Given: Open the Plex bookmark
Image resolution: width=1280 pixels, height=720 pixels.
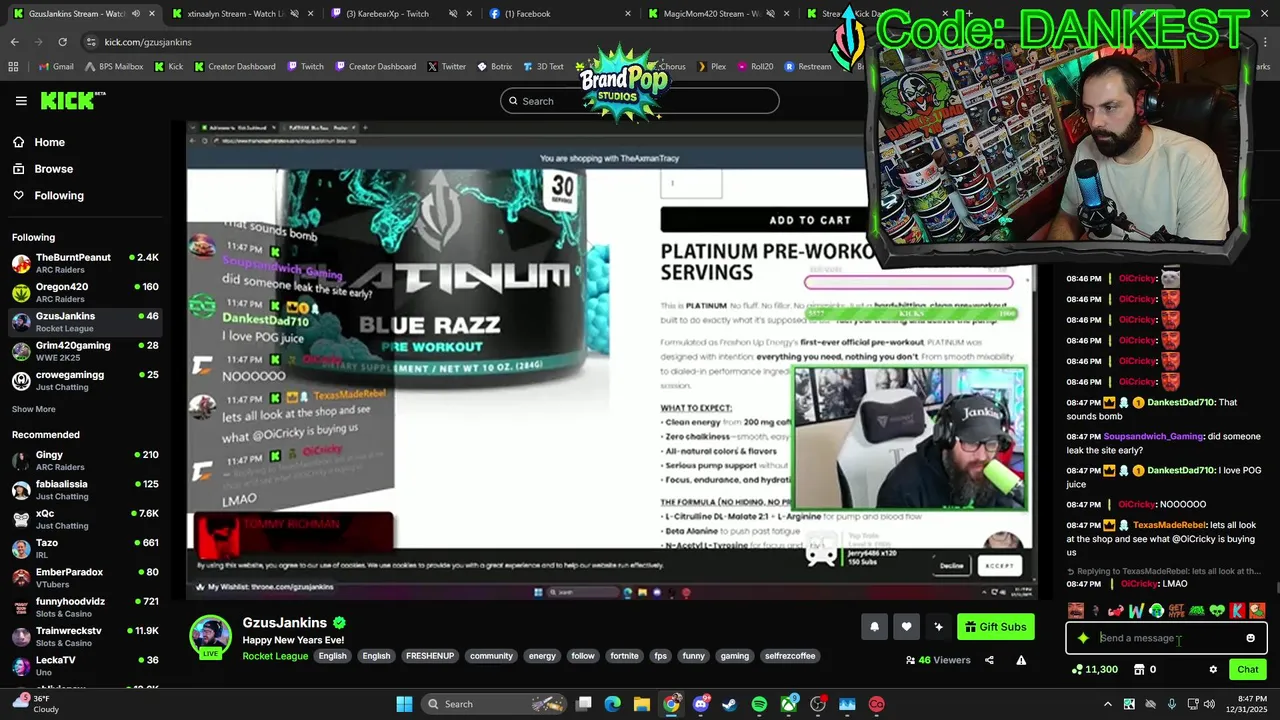Looking at the screenshot, I should pyautogui.click(x=711, y=66).
